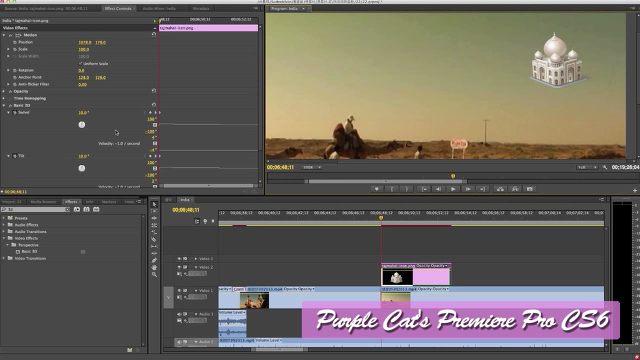Select the Ripple Edit tool

[154, 218]
